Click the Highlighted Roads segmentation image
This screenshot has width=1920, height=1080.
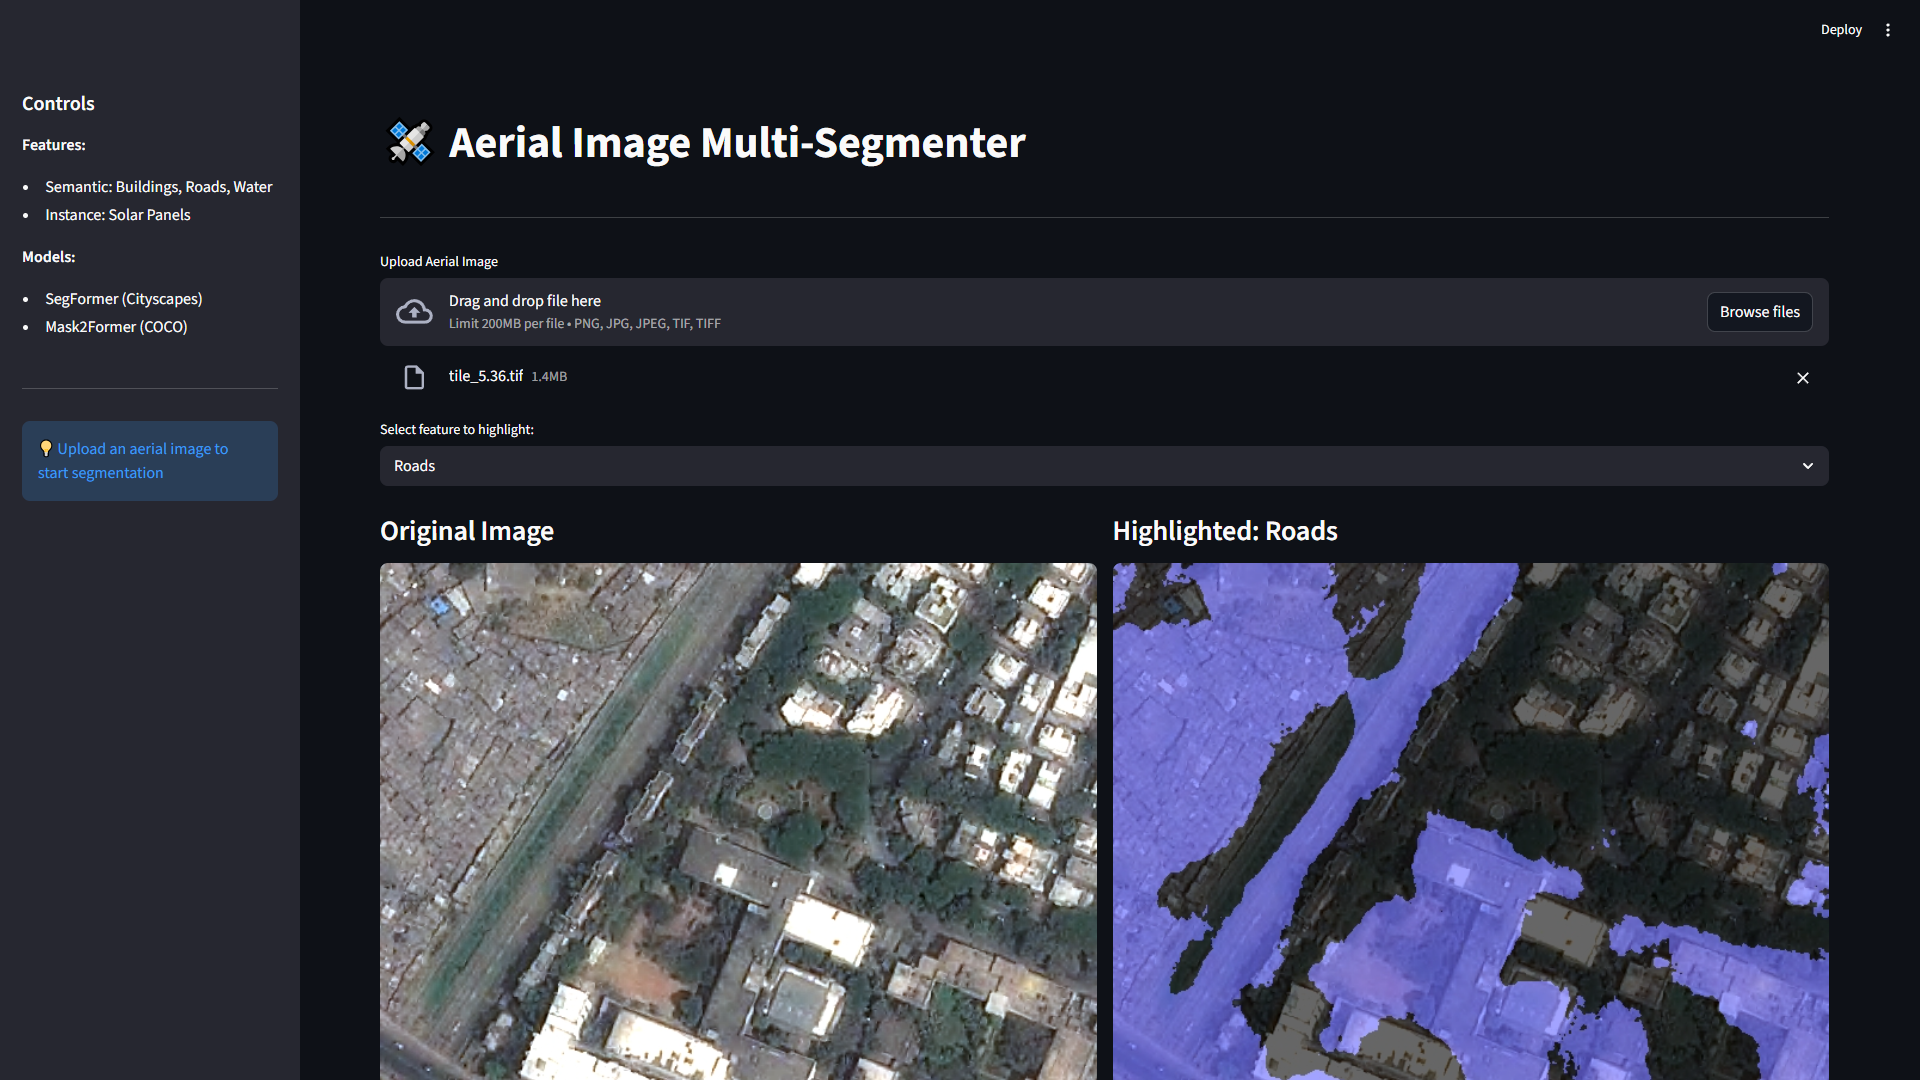click(x=1470, y=820)
